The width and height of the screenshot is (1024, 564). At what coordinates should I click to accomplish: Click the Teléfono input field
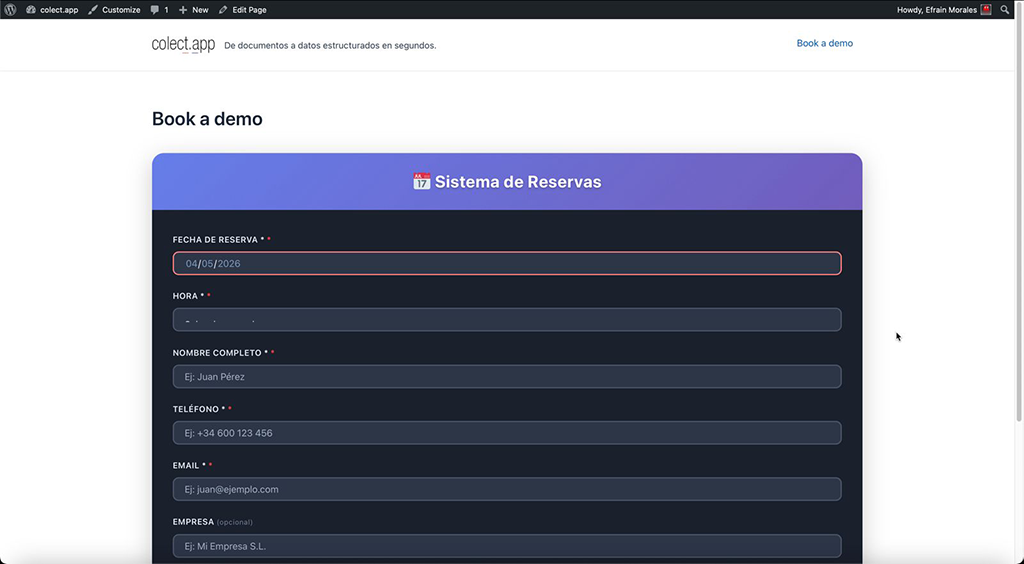click(507, 433)
